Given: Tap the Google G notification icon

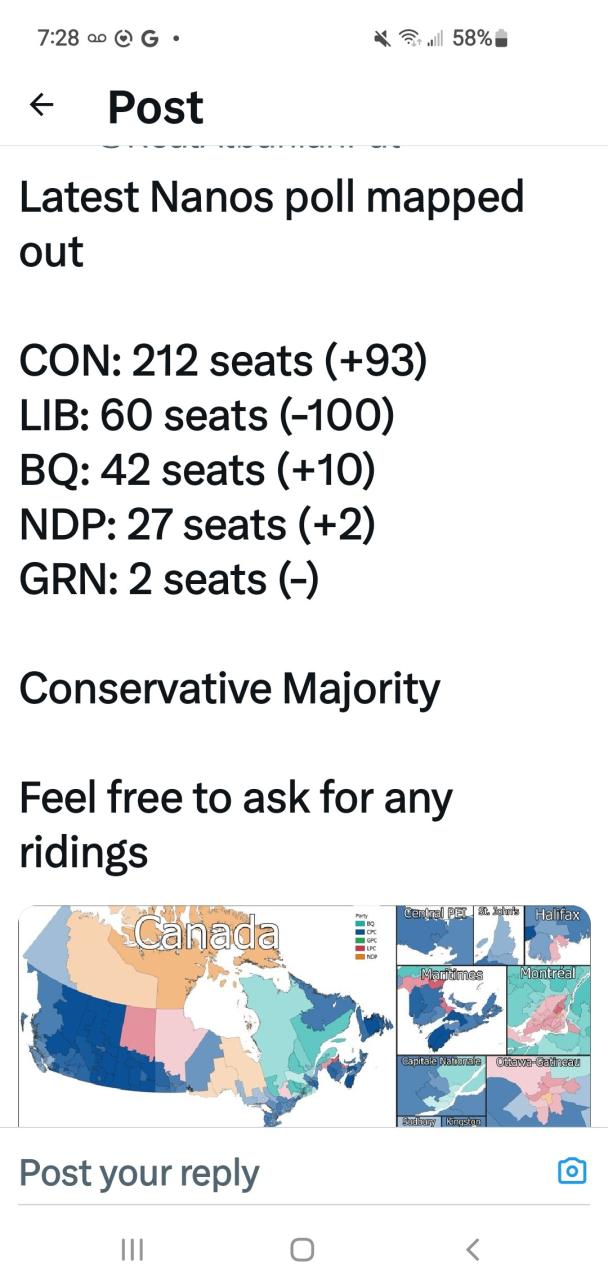Looking at the screenshot, I should pos(150,39).
